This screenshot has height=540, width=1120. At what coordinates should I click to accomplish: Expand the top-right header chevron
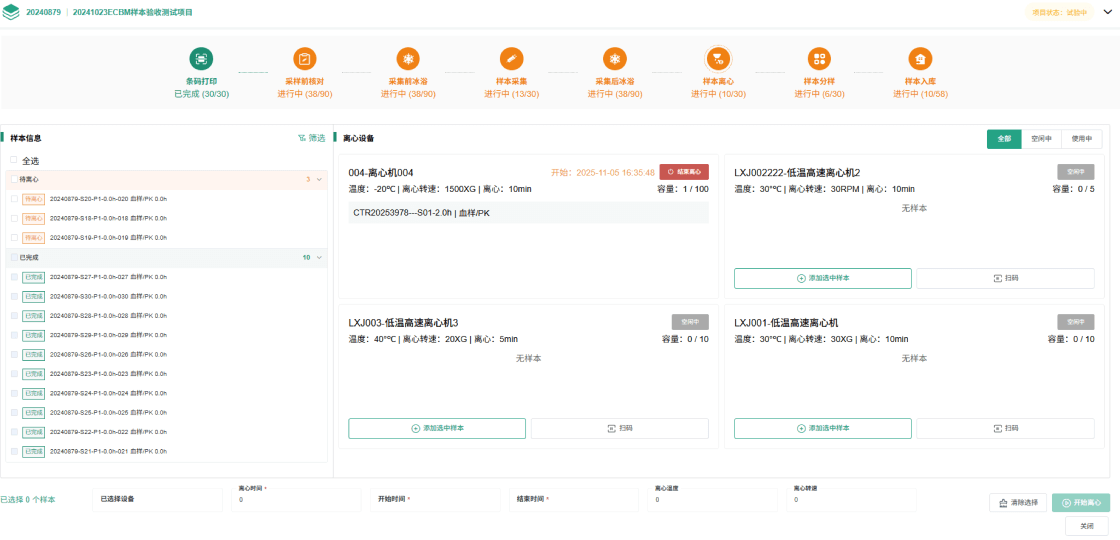[1106, 12]
